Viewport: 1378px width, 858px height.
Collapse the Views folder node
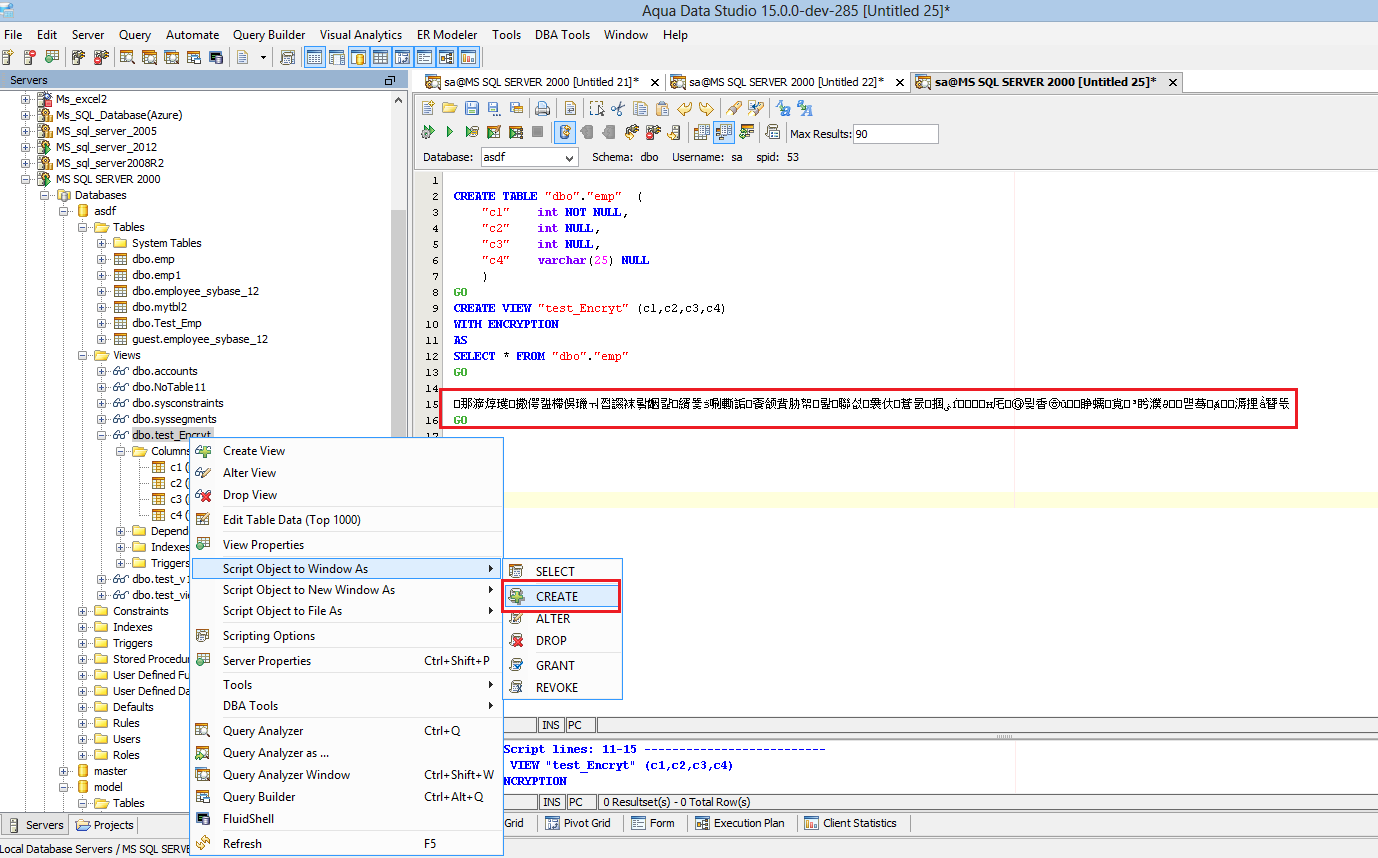[x=83, y=355]
